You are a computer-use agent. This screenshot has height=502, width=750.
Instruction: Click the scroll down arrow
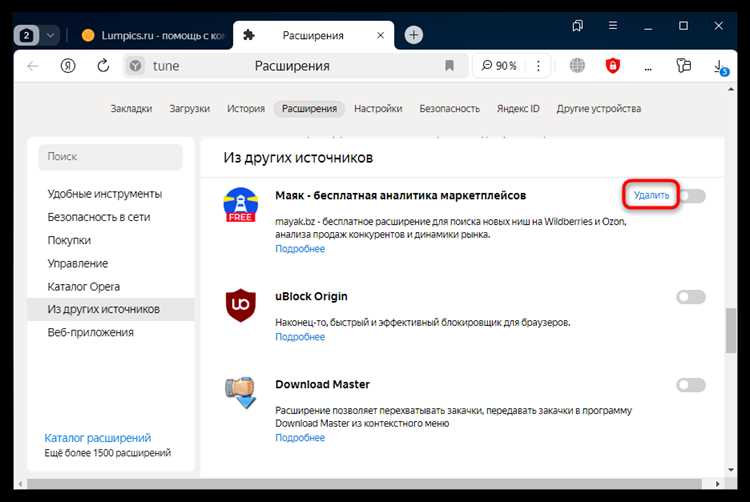[x=731, y=470]
